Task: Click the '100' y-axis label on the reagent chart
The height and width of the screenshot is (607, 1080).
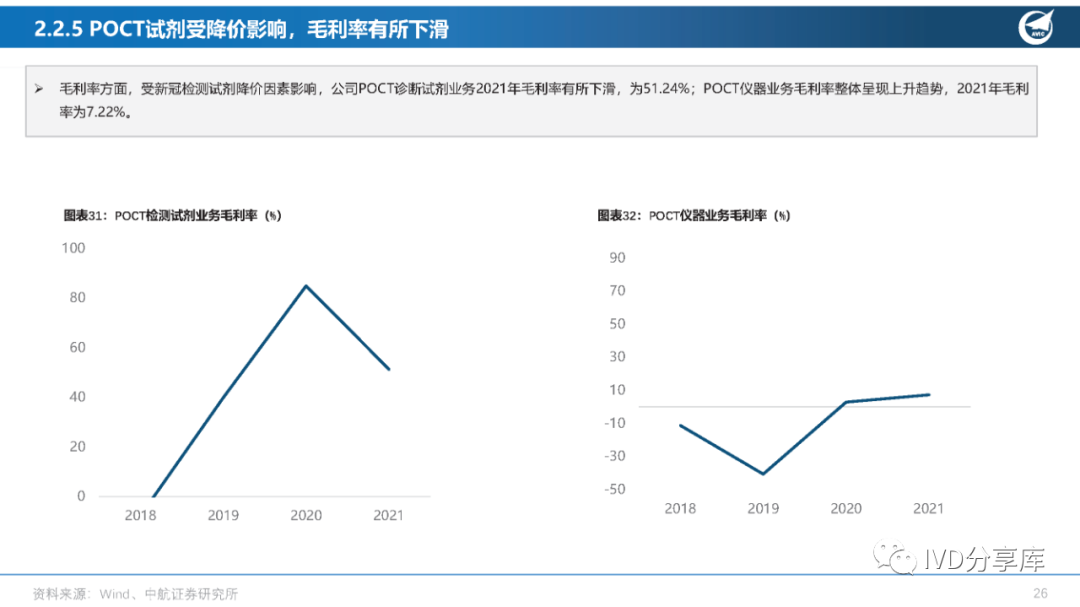Action: (73, 248)
